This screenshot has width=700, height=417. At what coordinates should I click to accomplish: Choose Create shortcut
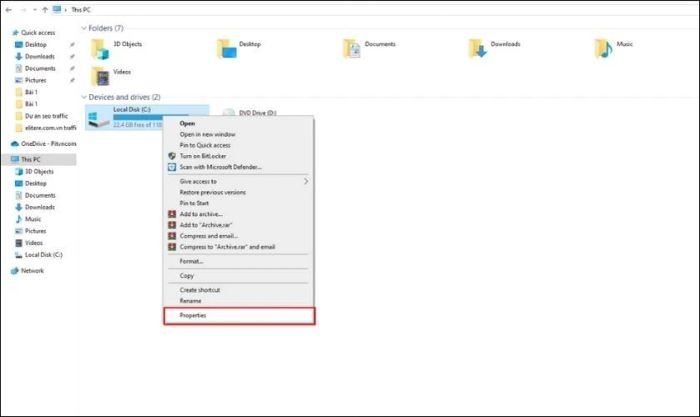[x=238, y=290]
